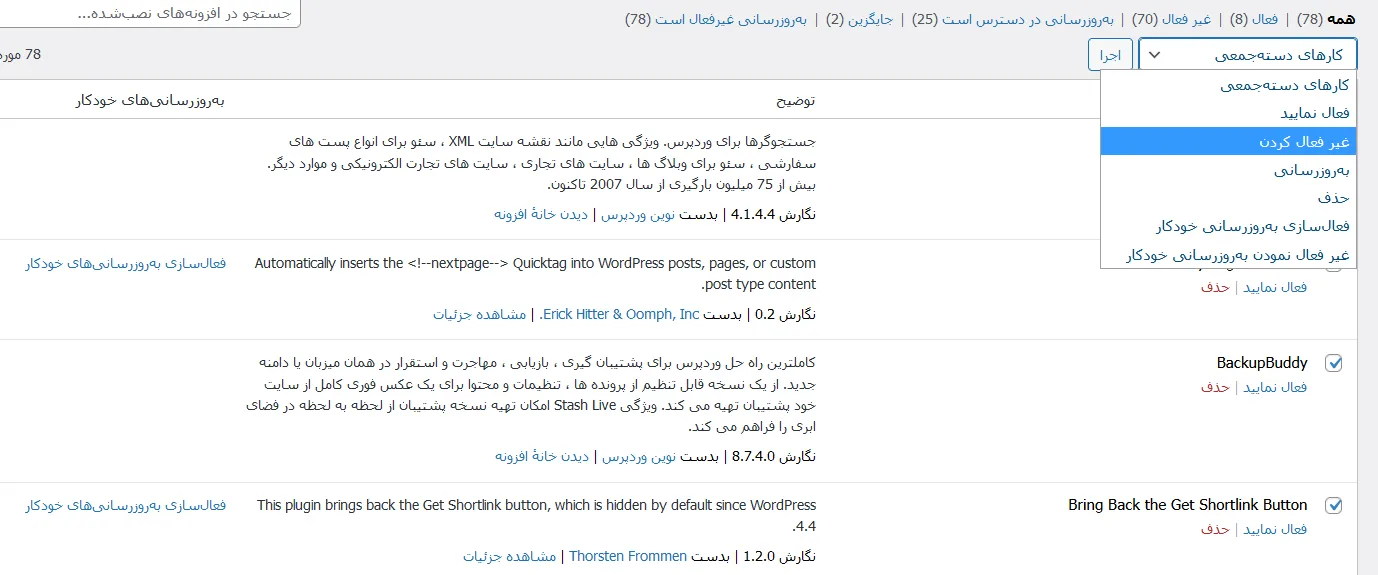Pick 'به‌روزرسانی' in the bulk actions list
The height and width of the screenshot is (575, 1378).
(x=1229, y=170)
